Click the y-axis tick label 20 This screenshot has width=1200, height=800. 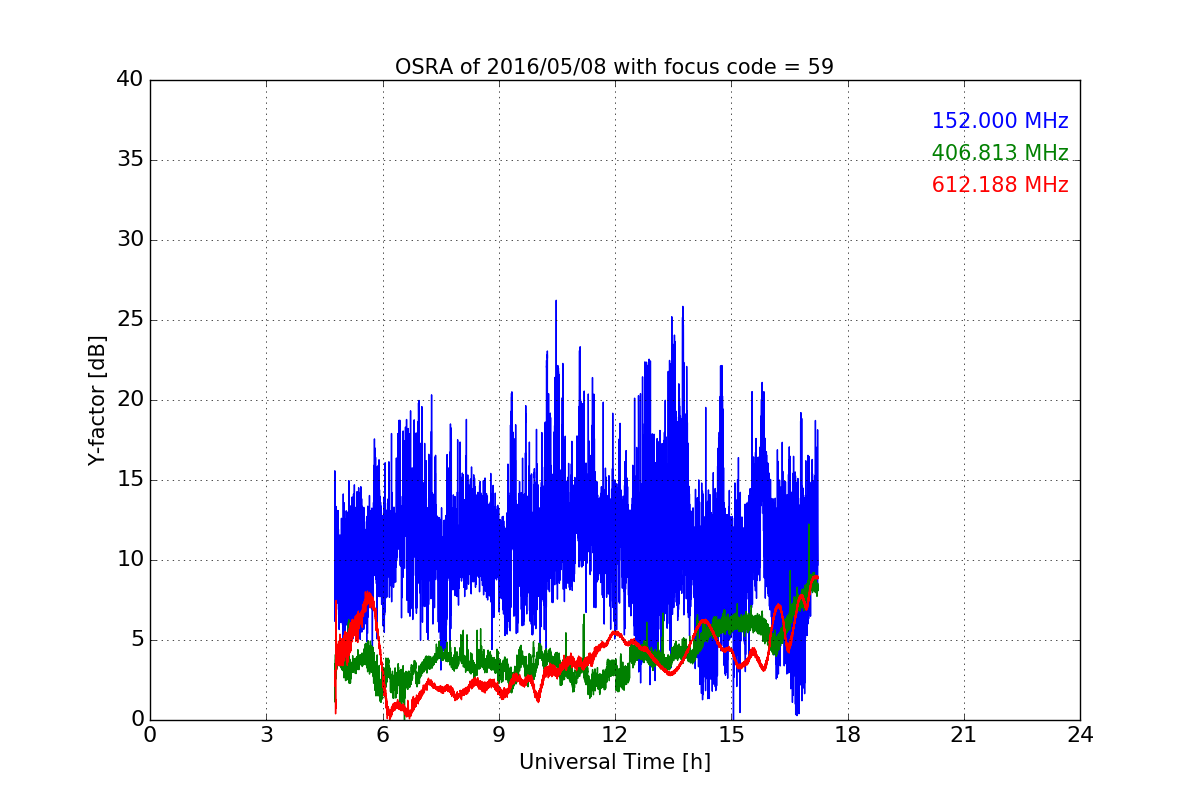point(130,400)
